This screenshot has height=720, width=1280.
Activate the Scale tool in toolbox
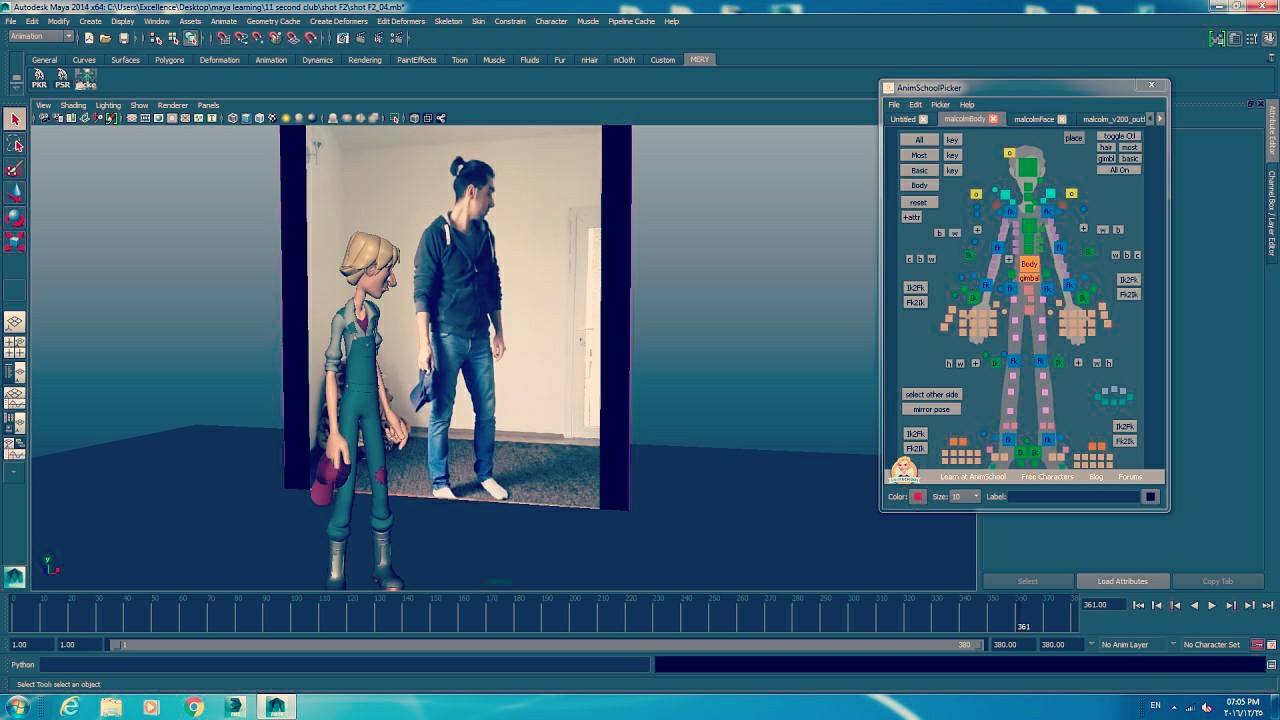(14, 242)
